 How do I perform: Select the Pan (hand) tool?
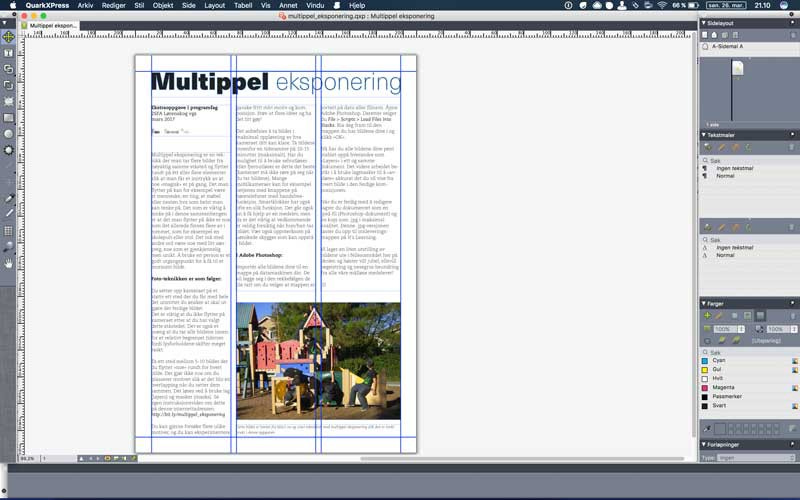(x=8, y=263)
